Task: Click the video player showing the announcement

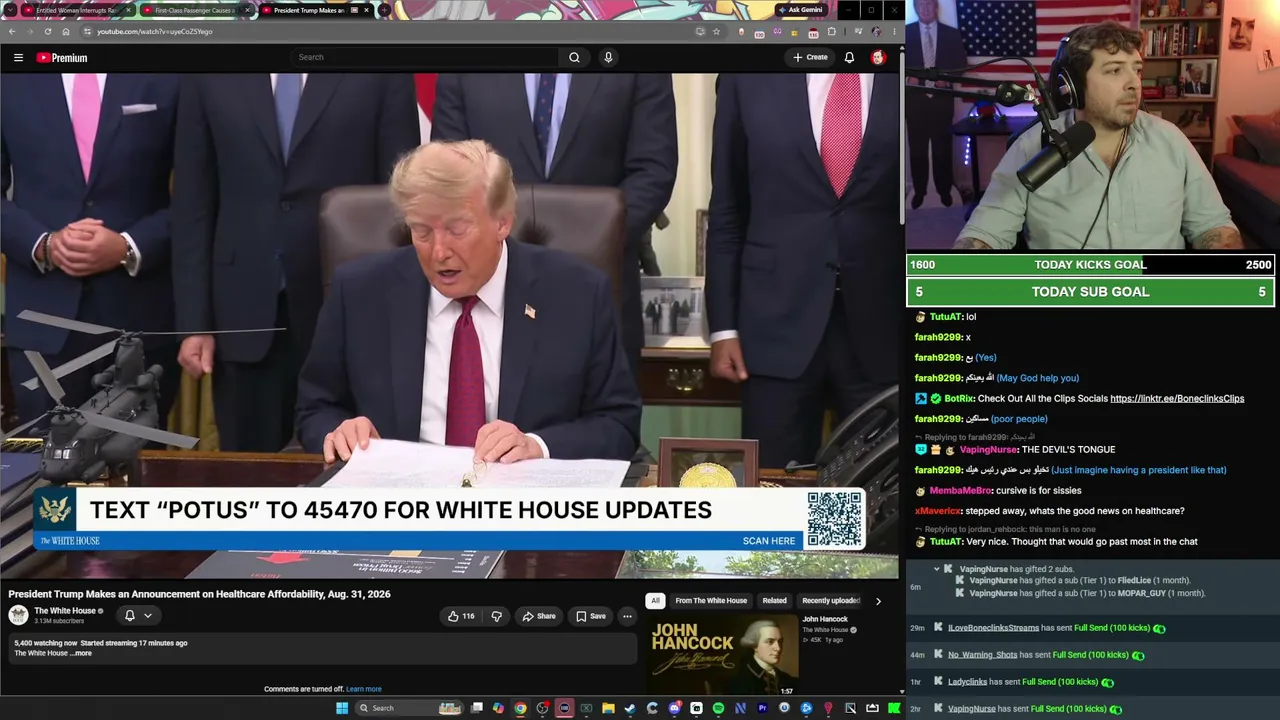Action: [450, 326]
